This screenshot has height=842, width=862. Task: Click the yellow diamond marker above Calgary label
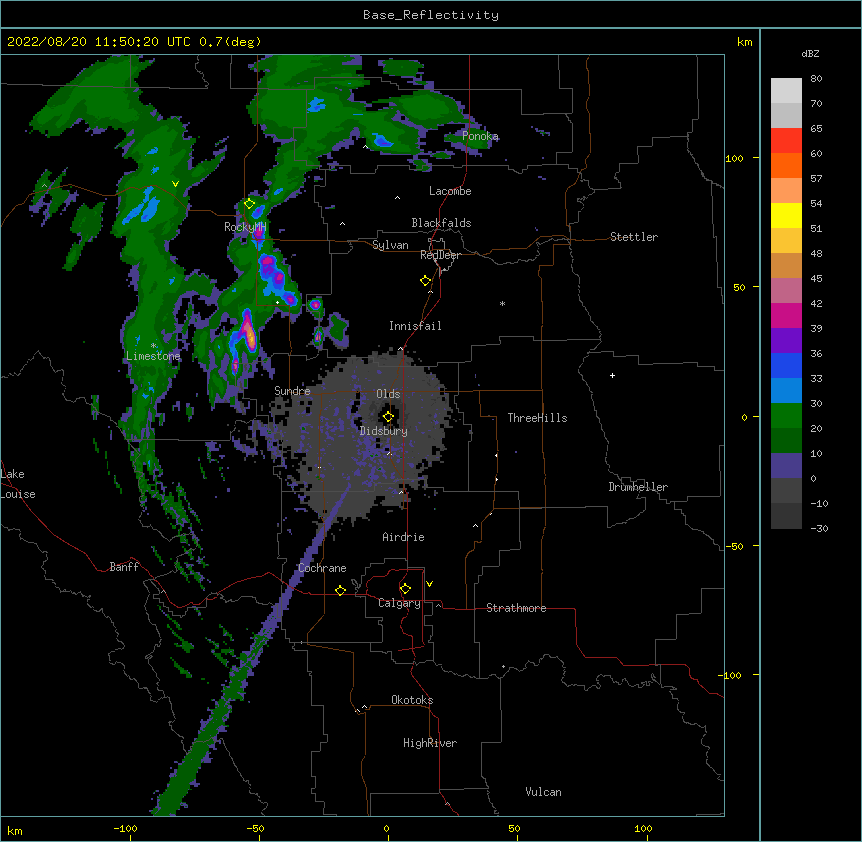405,589
